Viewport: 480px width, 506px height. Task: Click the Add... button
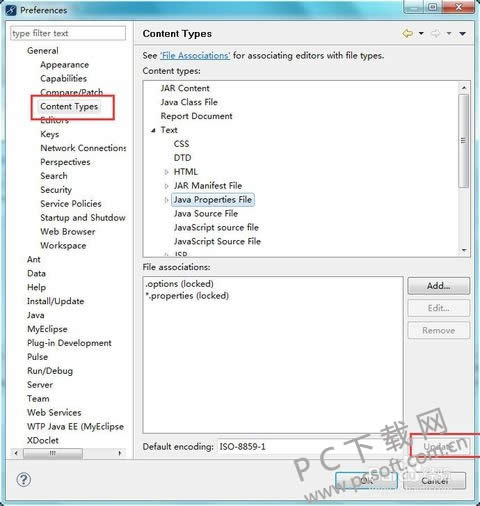point(439,286)
